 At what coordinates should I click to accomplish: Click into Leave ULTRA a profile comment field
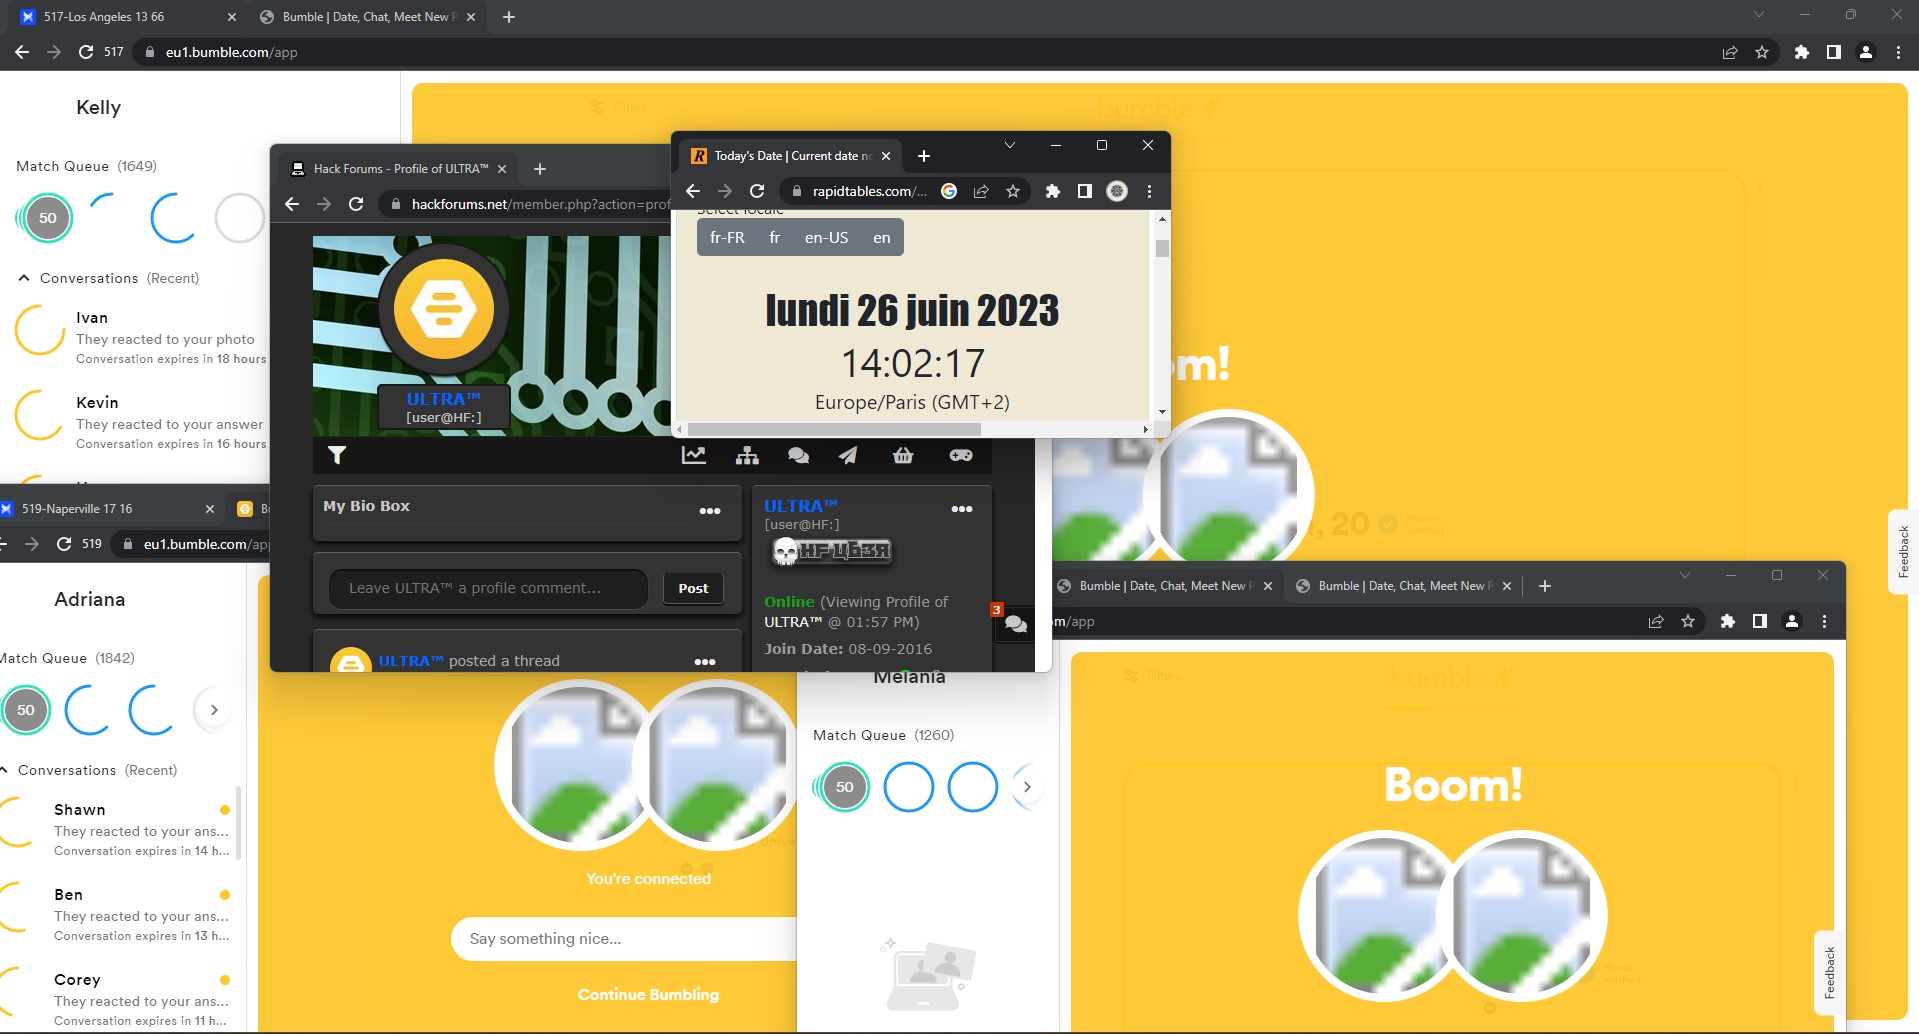click(488, 588)
